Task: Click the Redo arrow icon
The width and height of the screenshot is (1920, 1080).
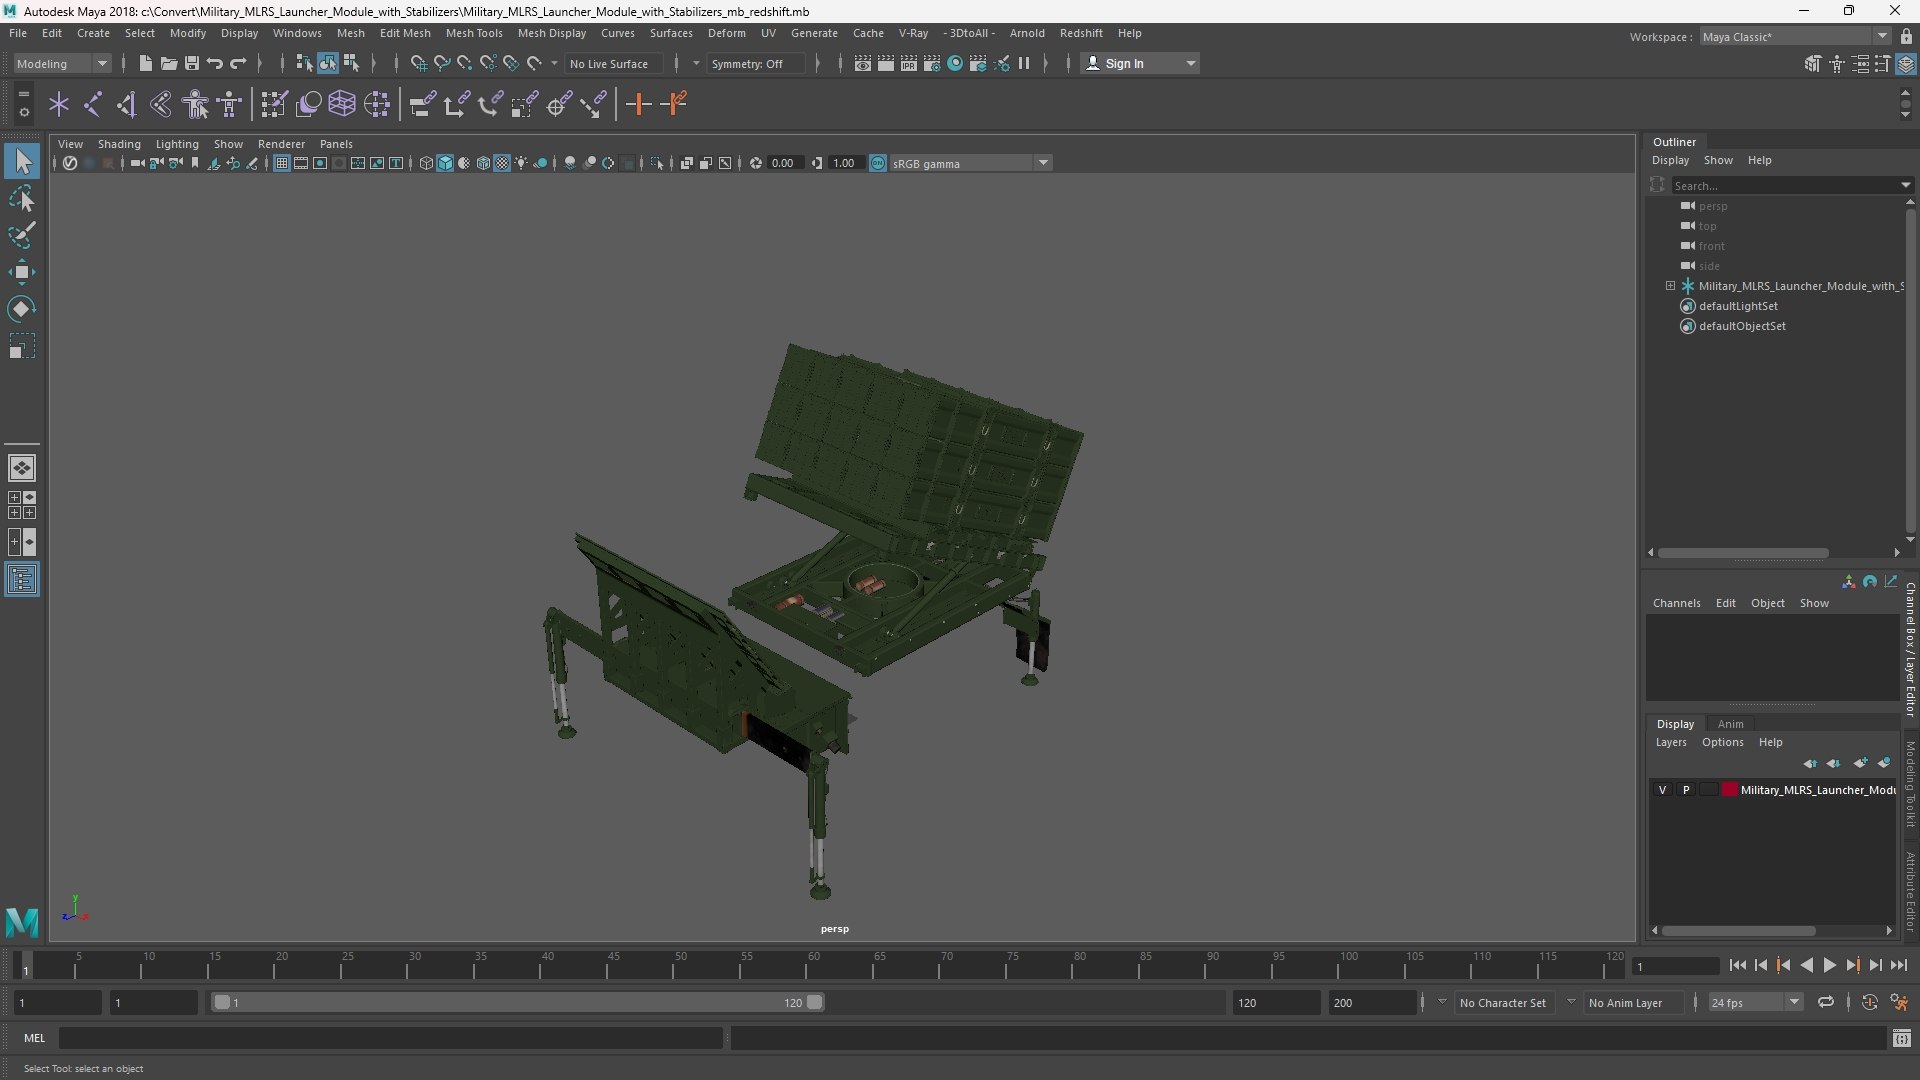Action: (238, 64)
